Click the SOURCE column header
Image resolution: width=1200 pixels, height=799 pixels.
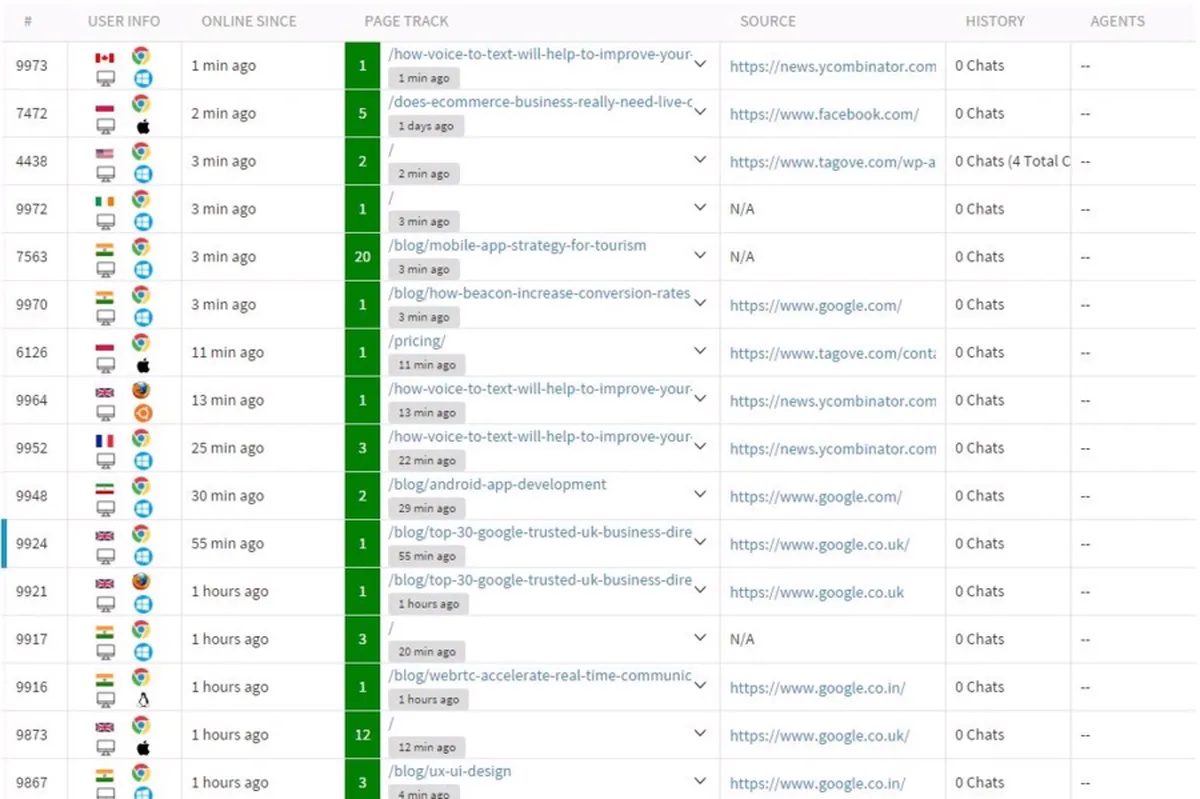tap(768, 21)
